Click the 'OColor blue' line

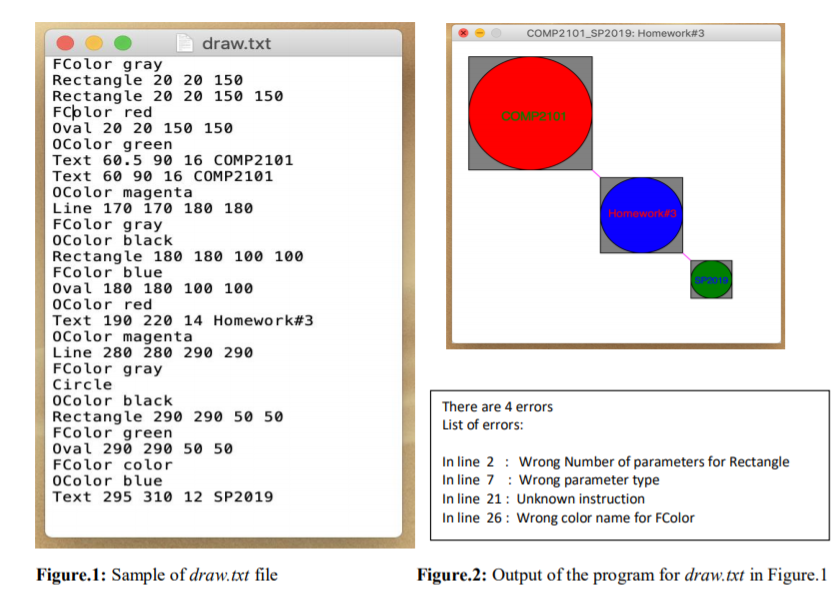[x=107, y=481]
